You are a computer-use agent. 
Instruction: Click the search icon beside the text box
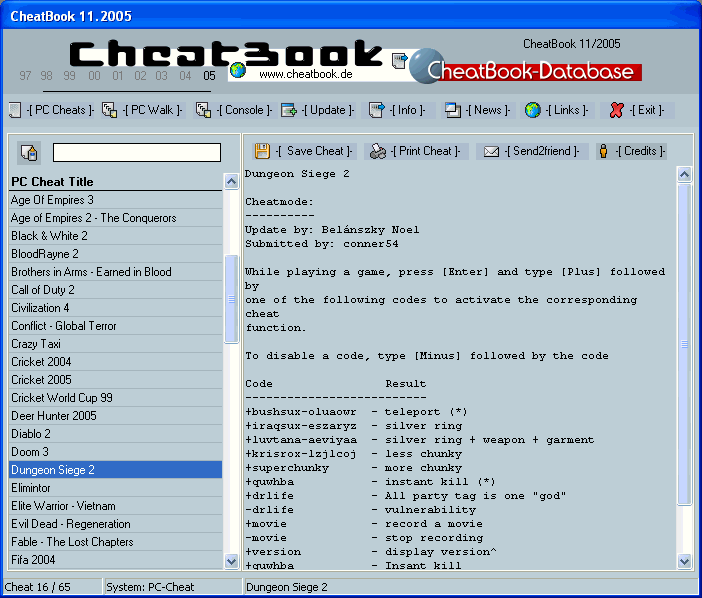29,153
